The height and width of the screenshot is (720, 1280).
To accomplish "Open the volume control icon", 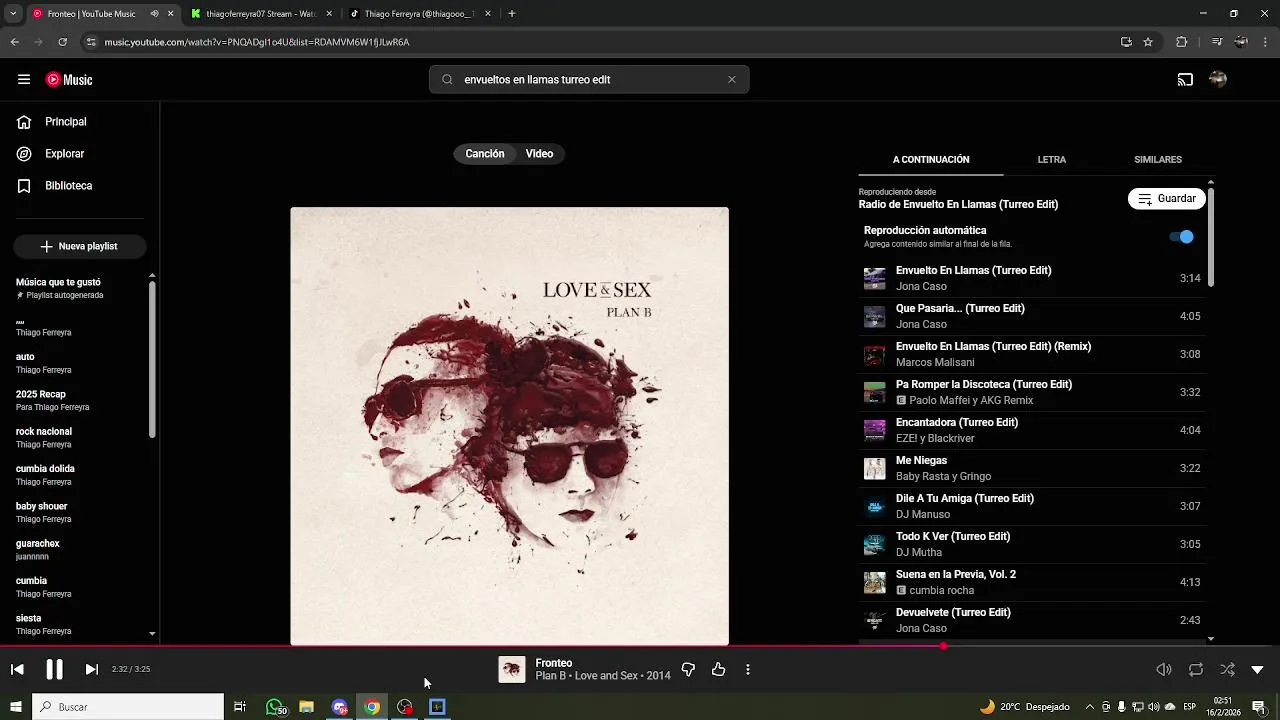I will point(1164,670).
